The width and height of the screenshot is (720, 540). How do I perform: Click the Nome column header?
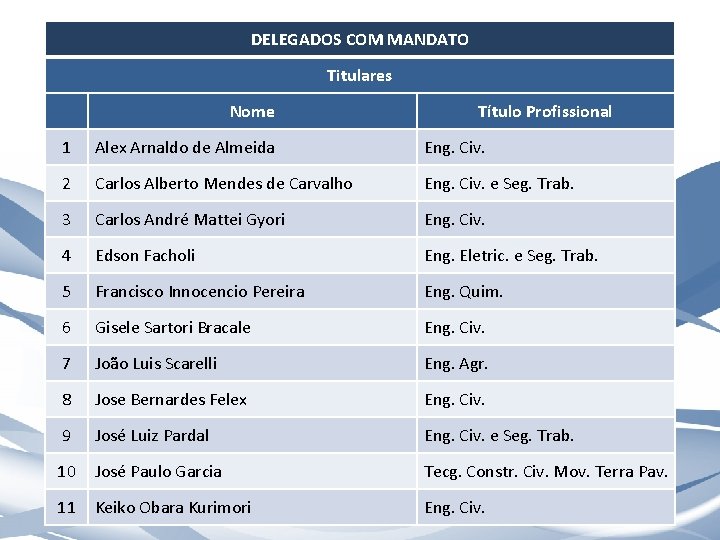[x=252, y=111]
